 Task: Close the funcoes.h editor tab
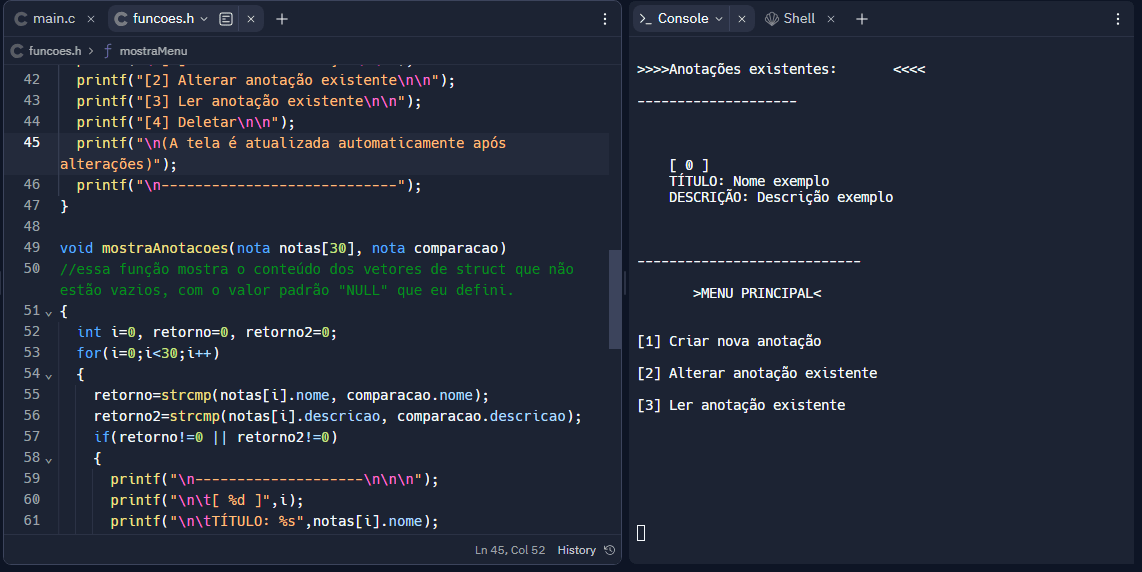[251, 19]
